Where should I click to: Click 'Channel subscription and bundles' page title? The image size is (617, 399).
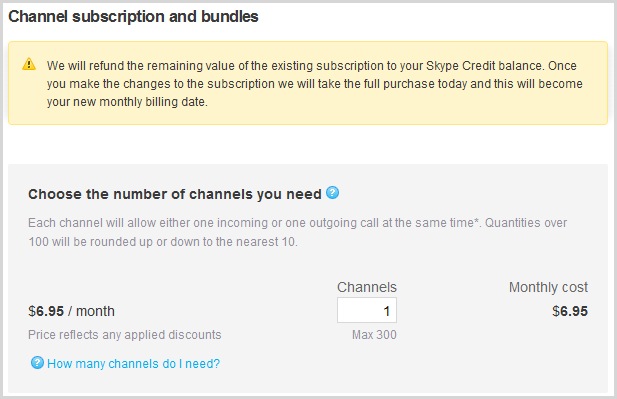[133, 17]
